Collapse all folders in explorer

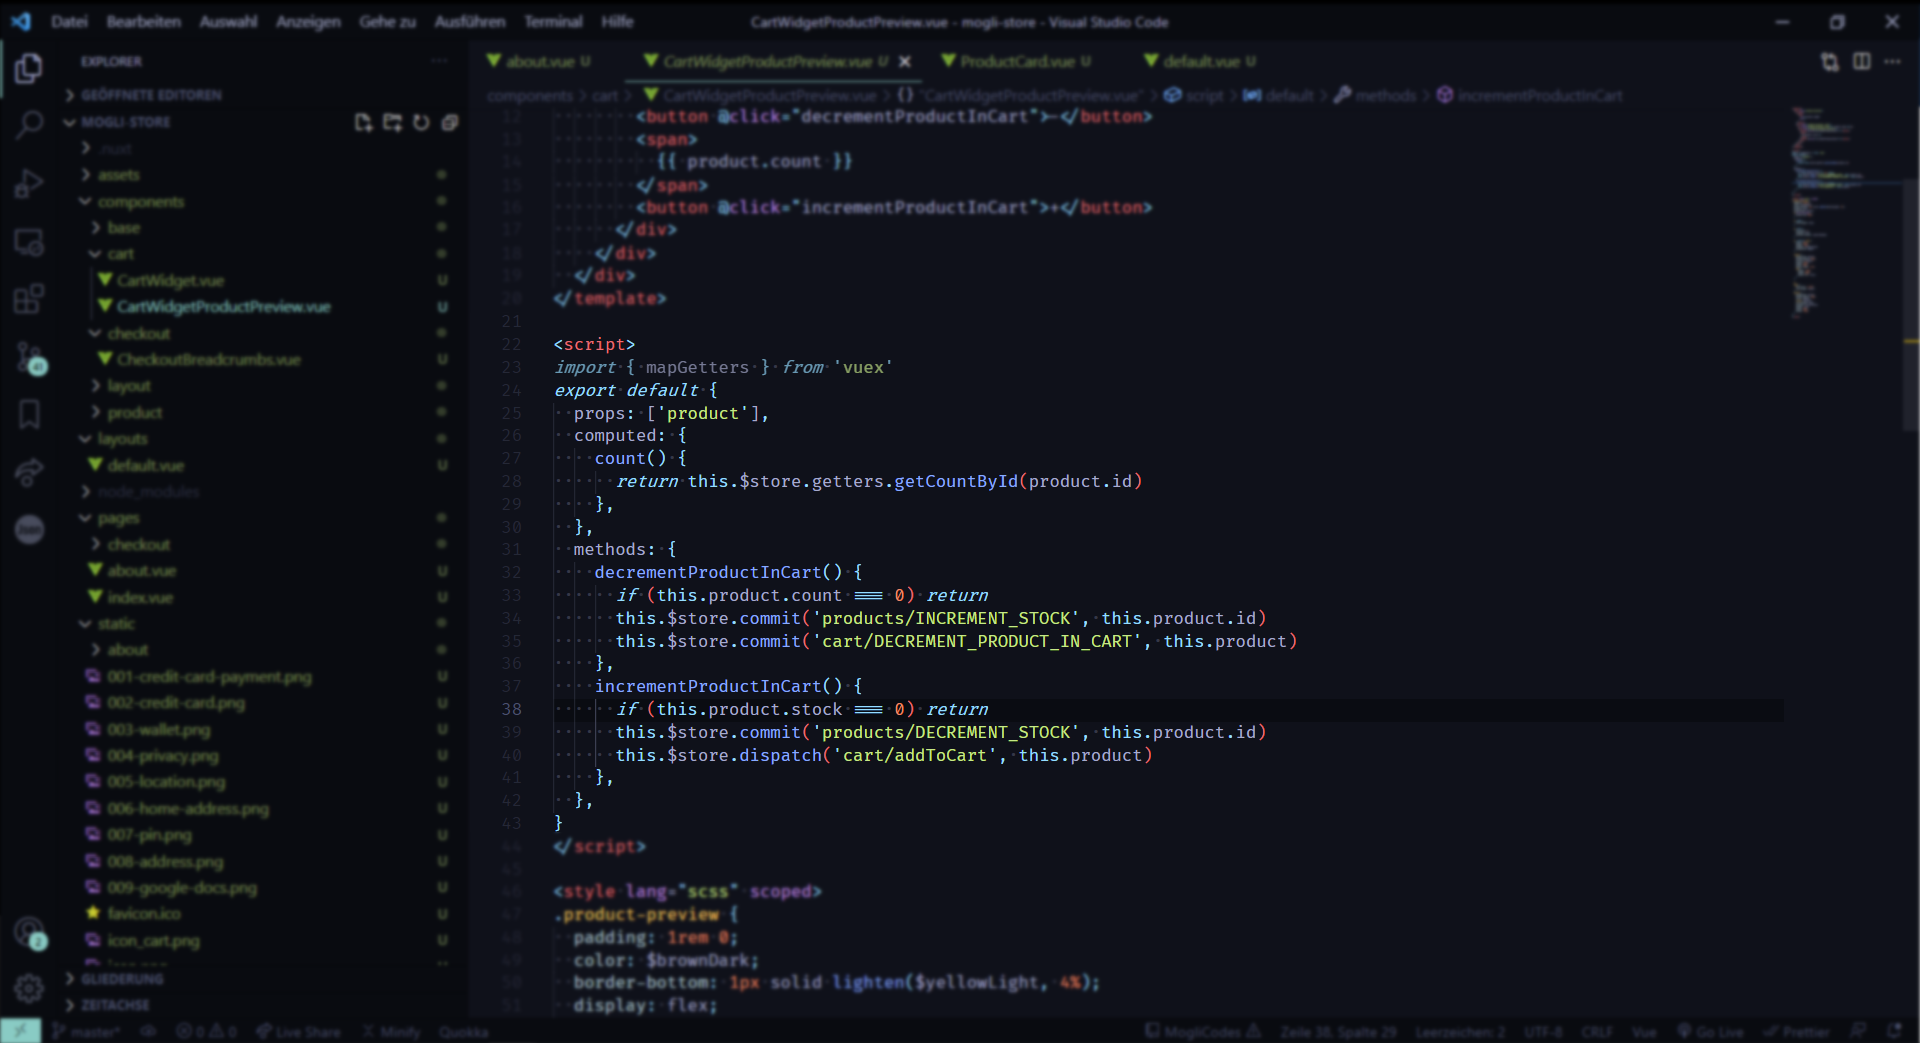point(450,122)
